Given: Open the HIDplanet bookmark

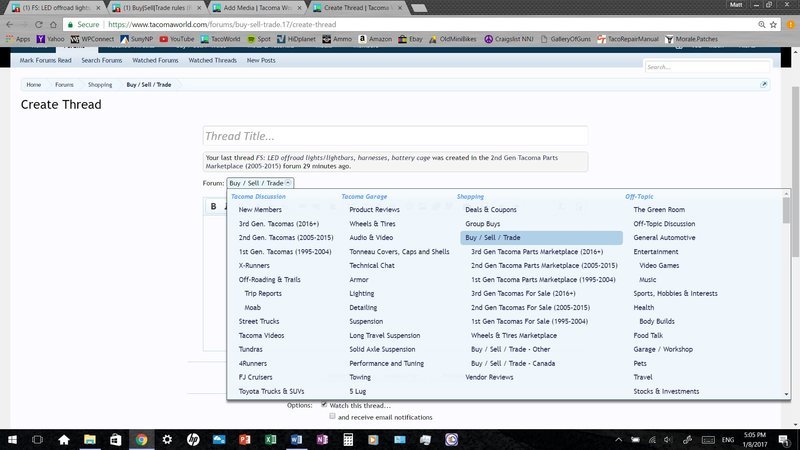Looking at the screenshot, I should point(296,39).
